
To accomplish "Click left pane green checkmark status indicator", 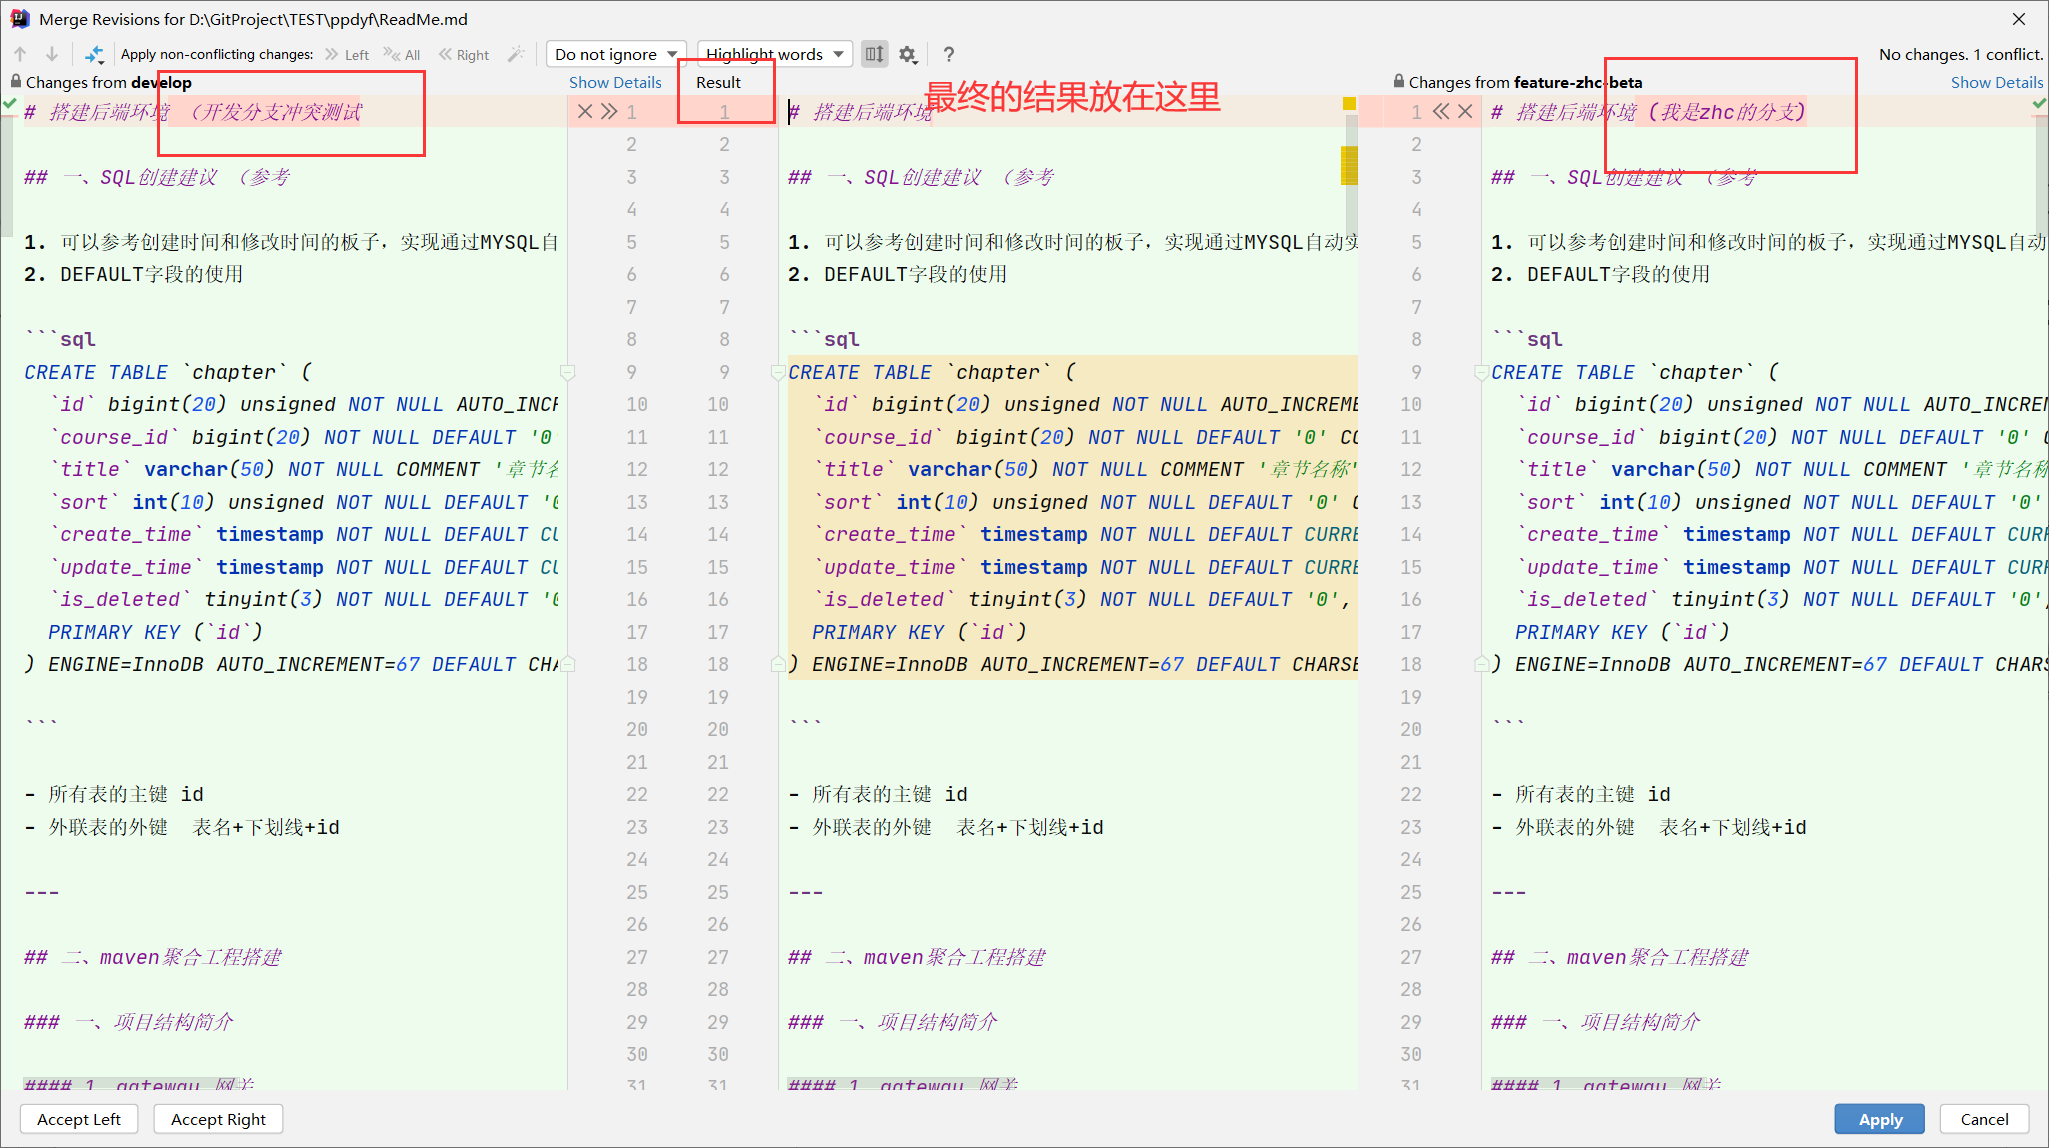I will click(x=9, y=103).
